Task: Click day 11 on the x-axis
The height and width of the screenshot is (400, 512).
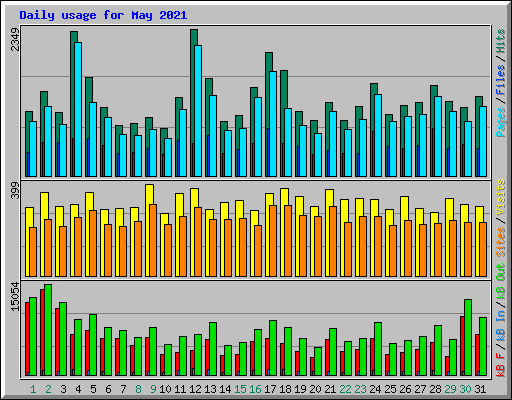Action: pos(180,389)
